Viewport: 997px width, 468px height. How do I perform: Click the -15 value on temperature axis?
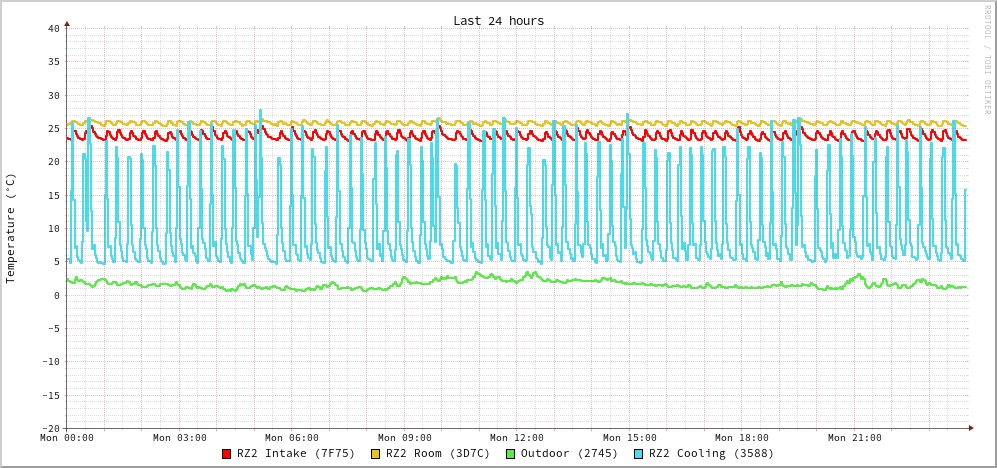pos(50,395)
